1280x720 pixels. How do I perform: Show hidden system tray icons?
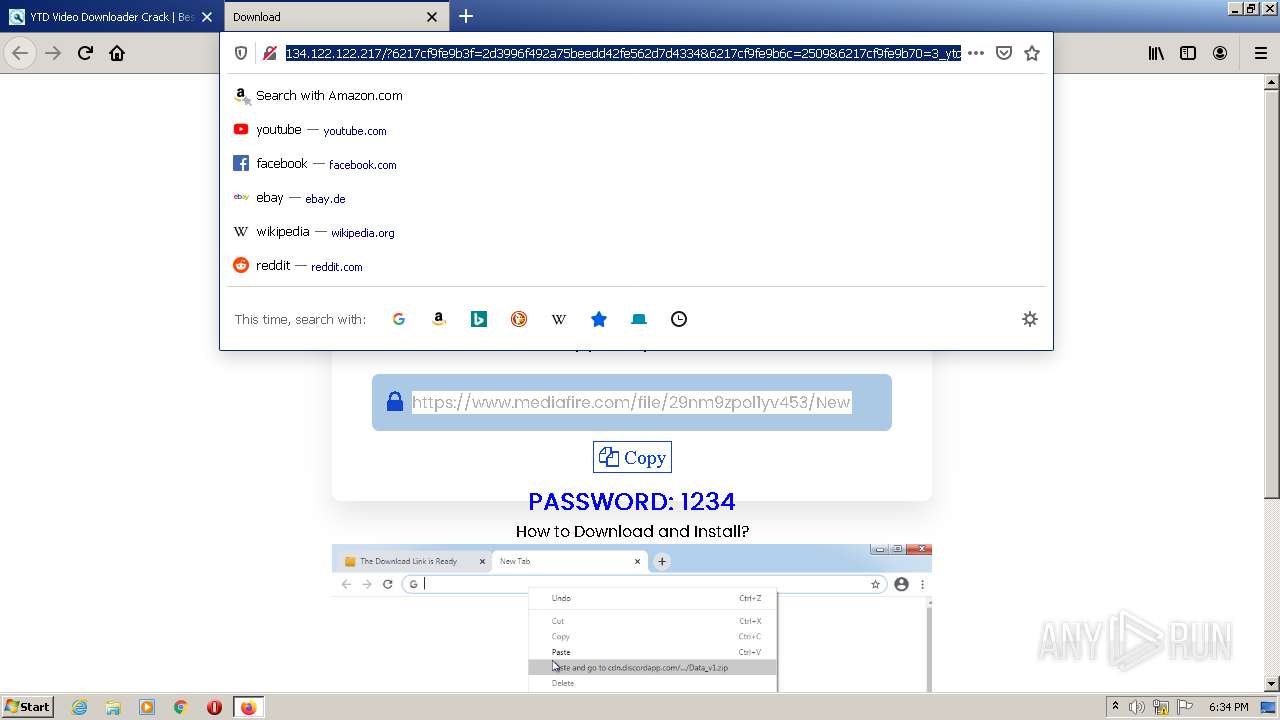(1115, 707)
